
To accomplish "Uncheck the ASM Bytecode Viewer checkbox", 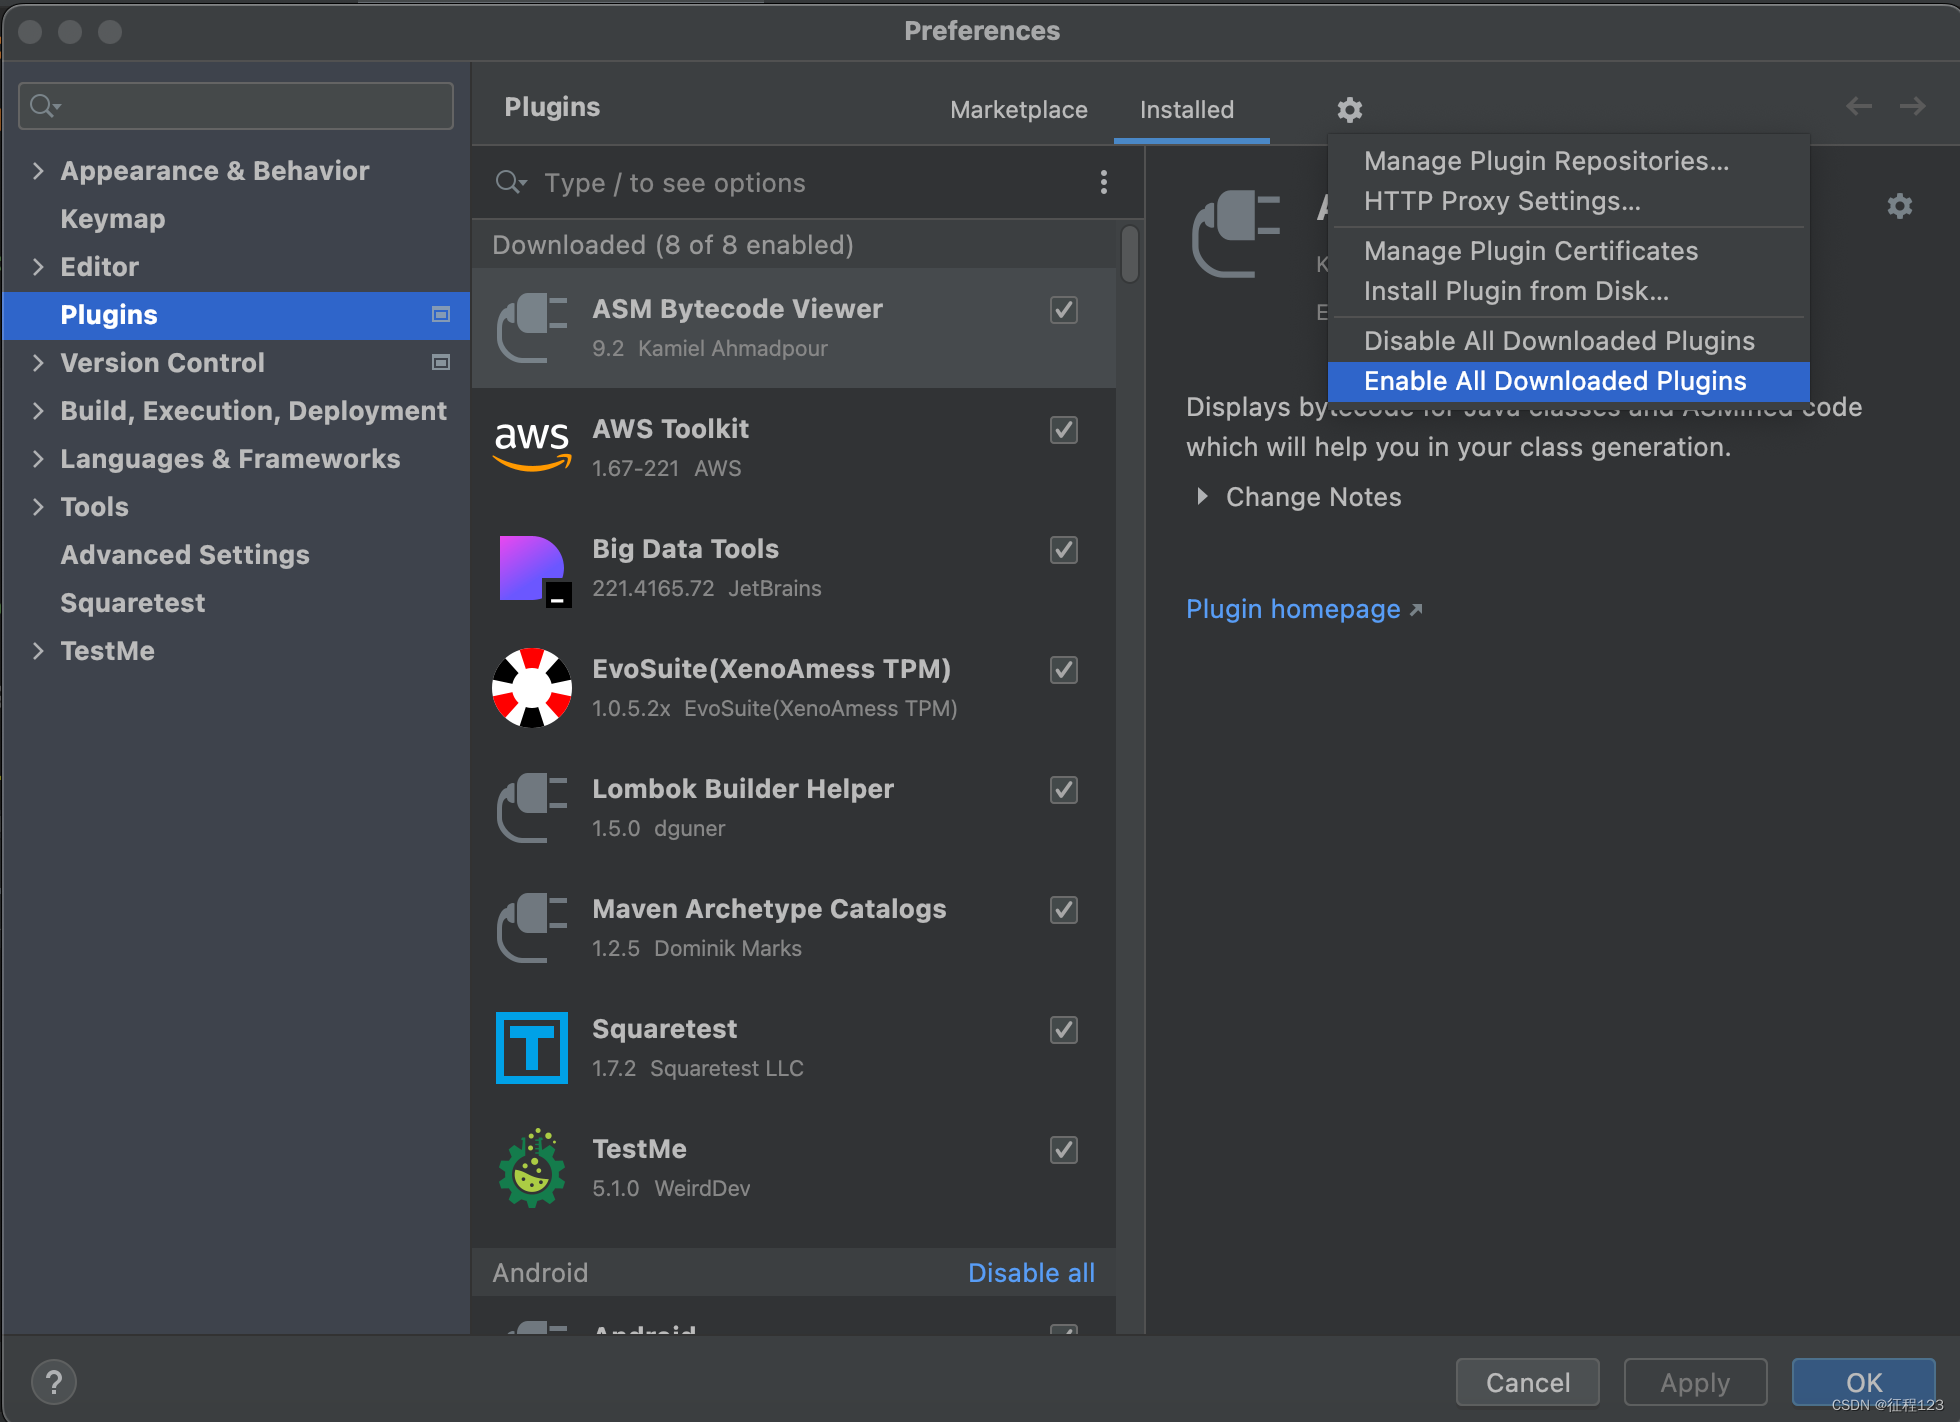I will pyautogui.click(x=1063, y=310).
